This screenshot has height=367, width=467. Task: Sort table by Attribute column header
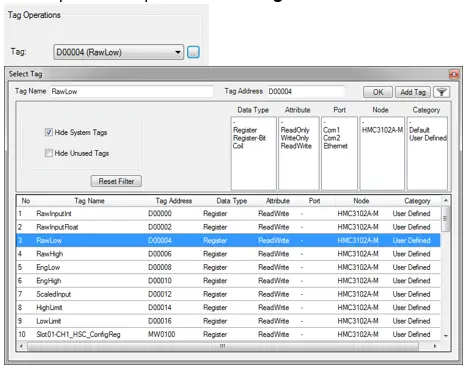point(278,201)
